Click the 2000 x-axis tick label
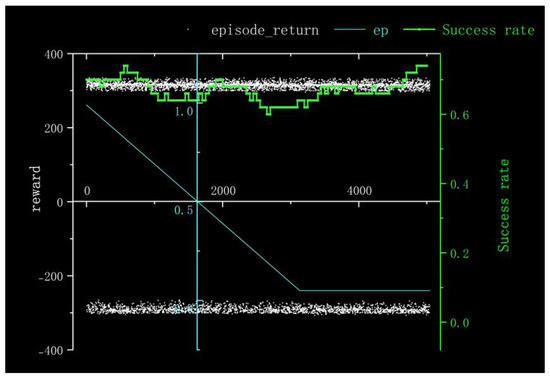Viewport: 550px width, 377px height. coord(223,191)
